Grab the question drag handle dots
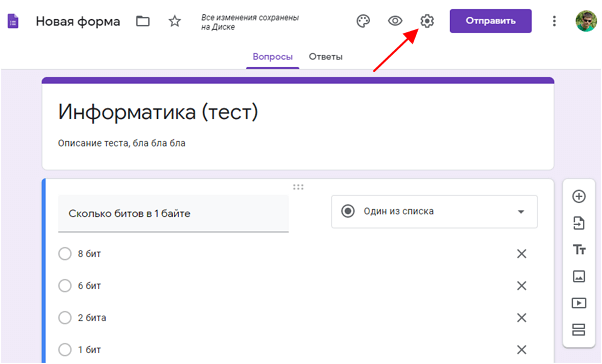 click(x=298, y=187)
